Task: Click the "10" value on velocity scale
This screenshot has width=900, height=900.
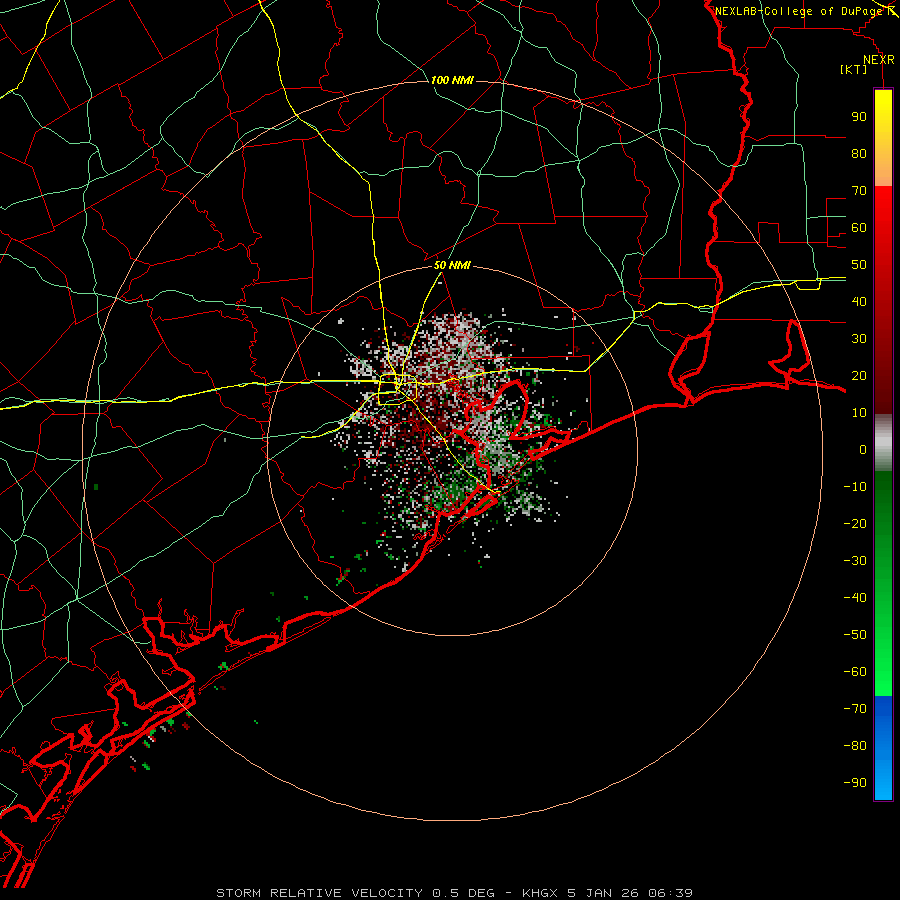Action: [x=859, y=413]
